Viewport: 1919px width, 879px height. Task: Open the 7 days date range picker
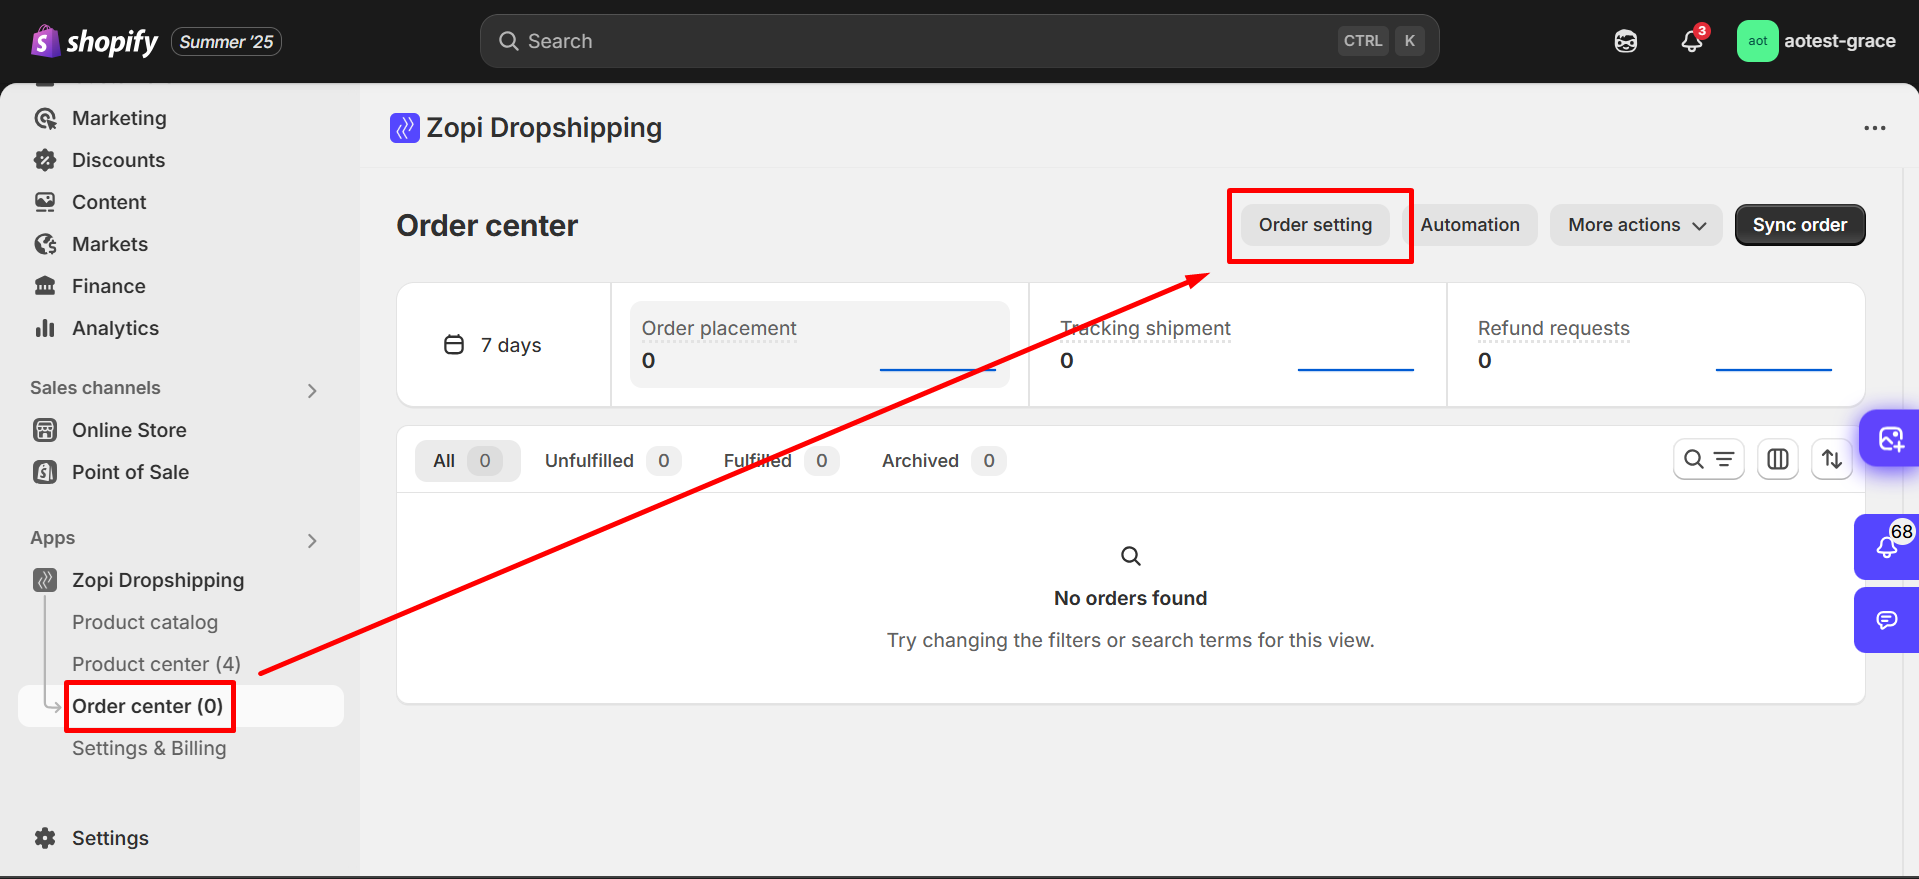pyautogui.click(x=492, y=345)
